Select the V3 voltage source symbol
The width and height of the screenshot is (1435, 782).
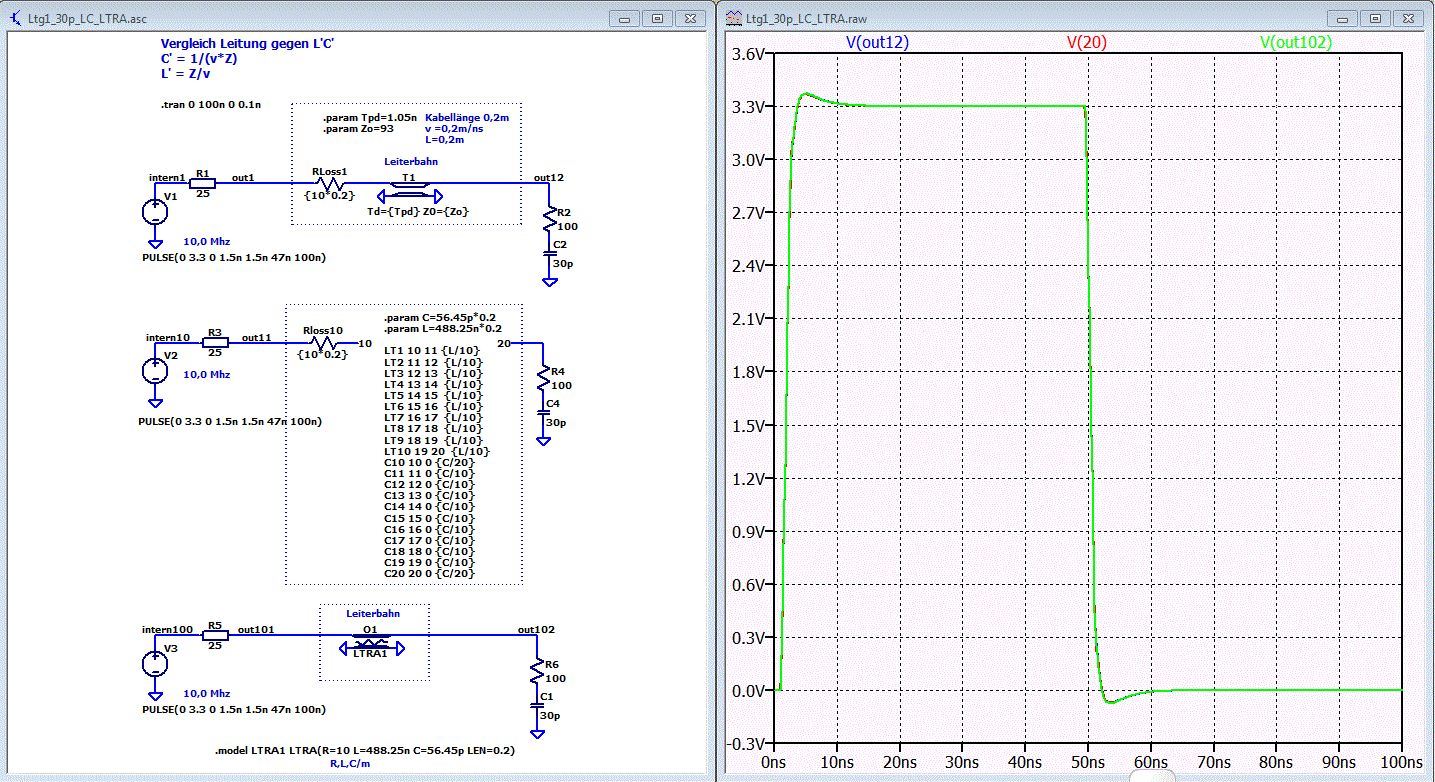click(154, 663)
